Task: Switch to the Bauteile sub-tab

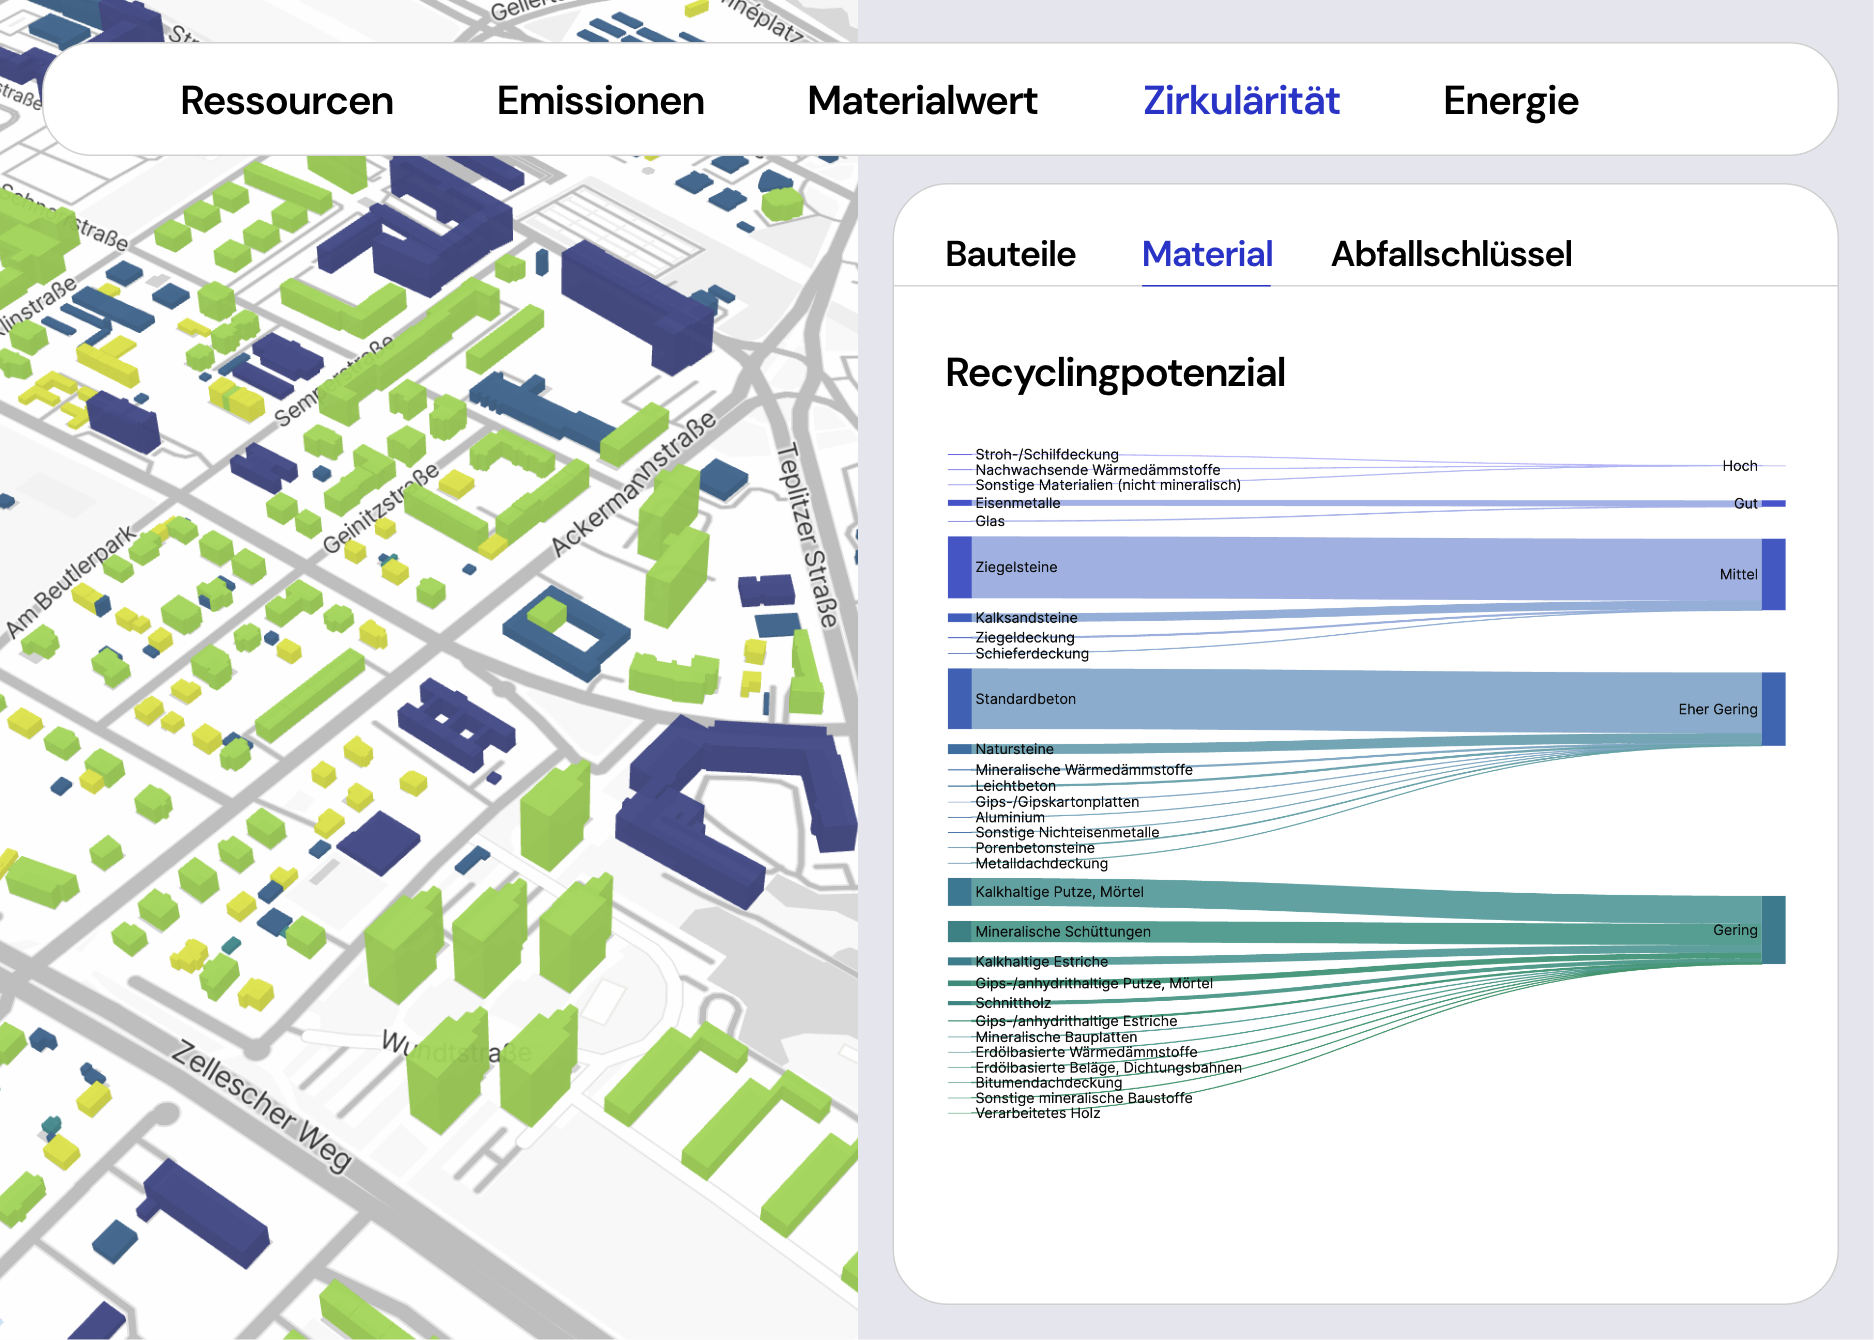Action: point(1010,254)
